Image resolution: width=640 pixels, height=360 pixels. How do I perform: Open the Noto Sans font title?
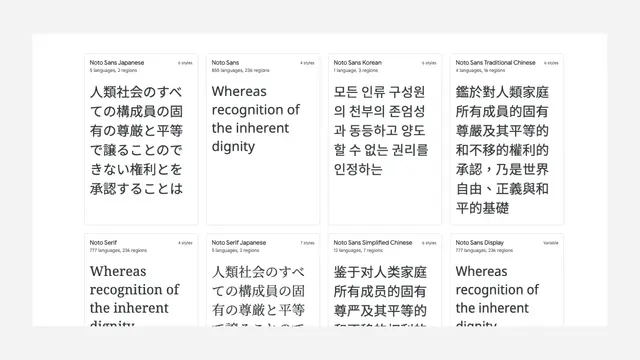(225, 62)
